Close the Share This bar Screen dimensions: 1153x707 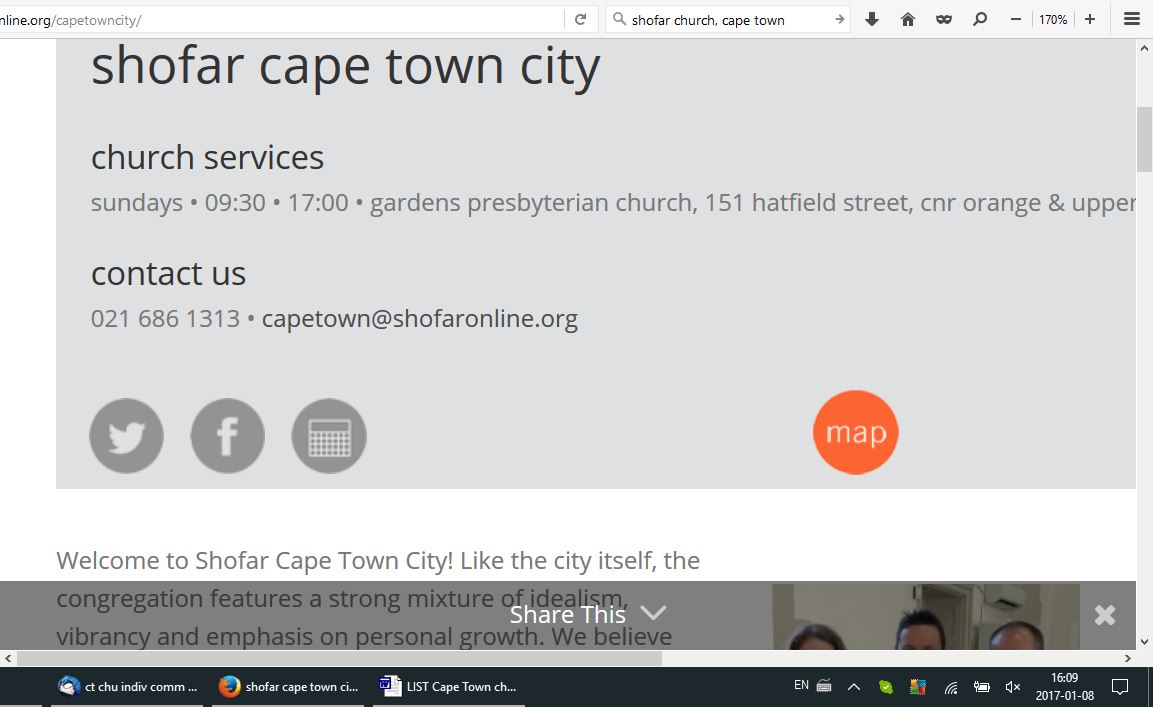1104,615
